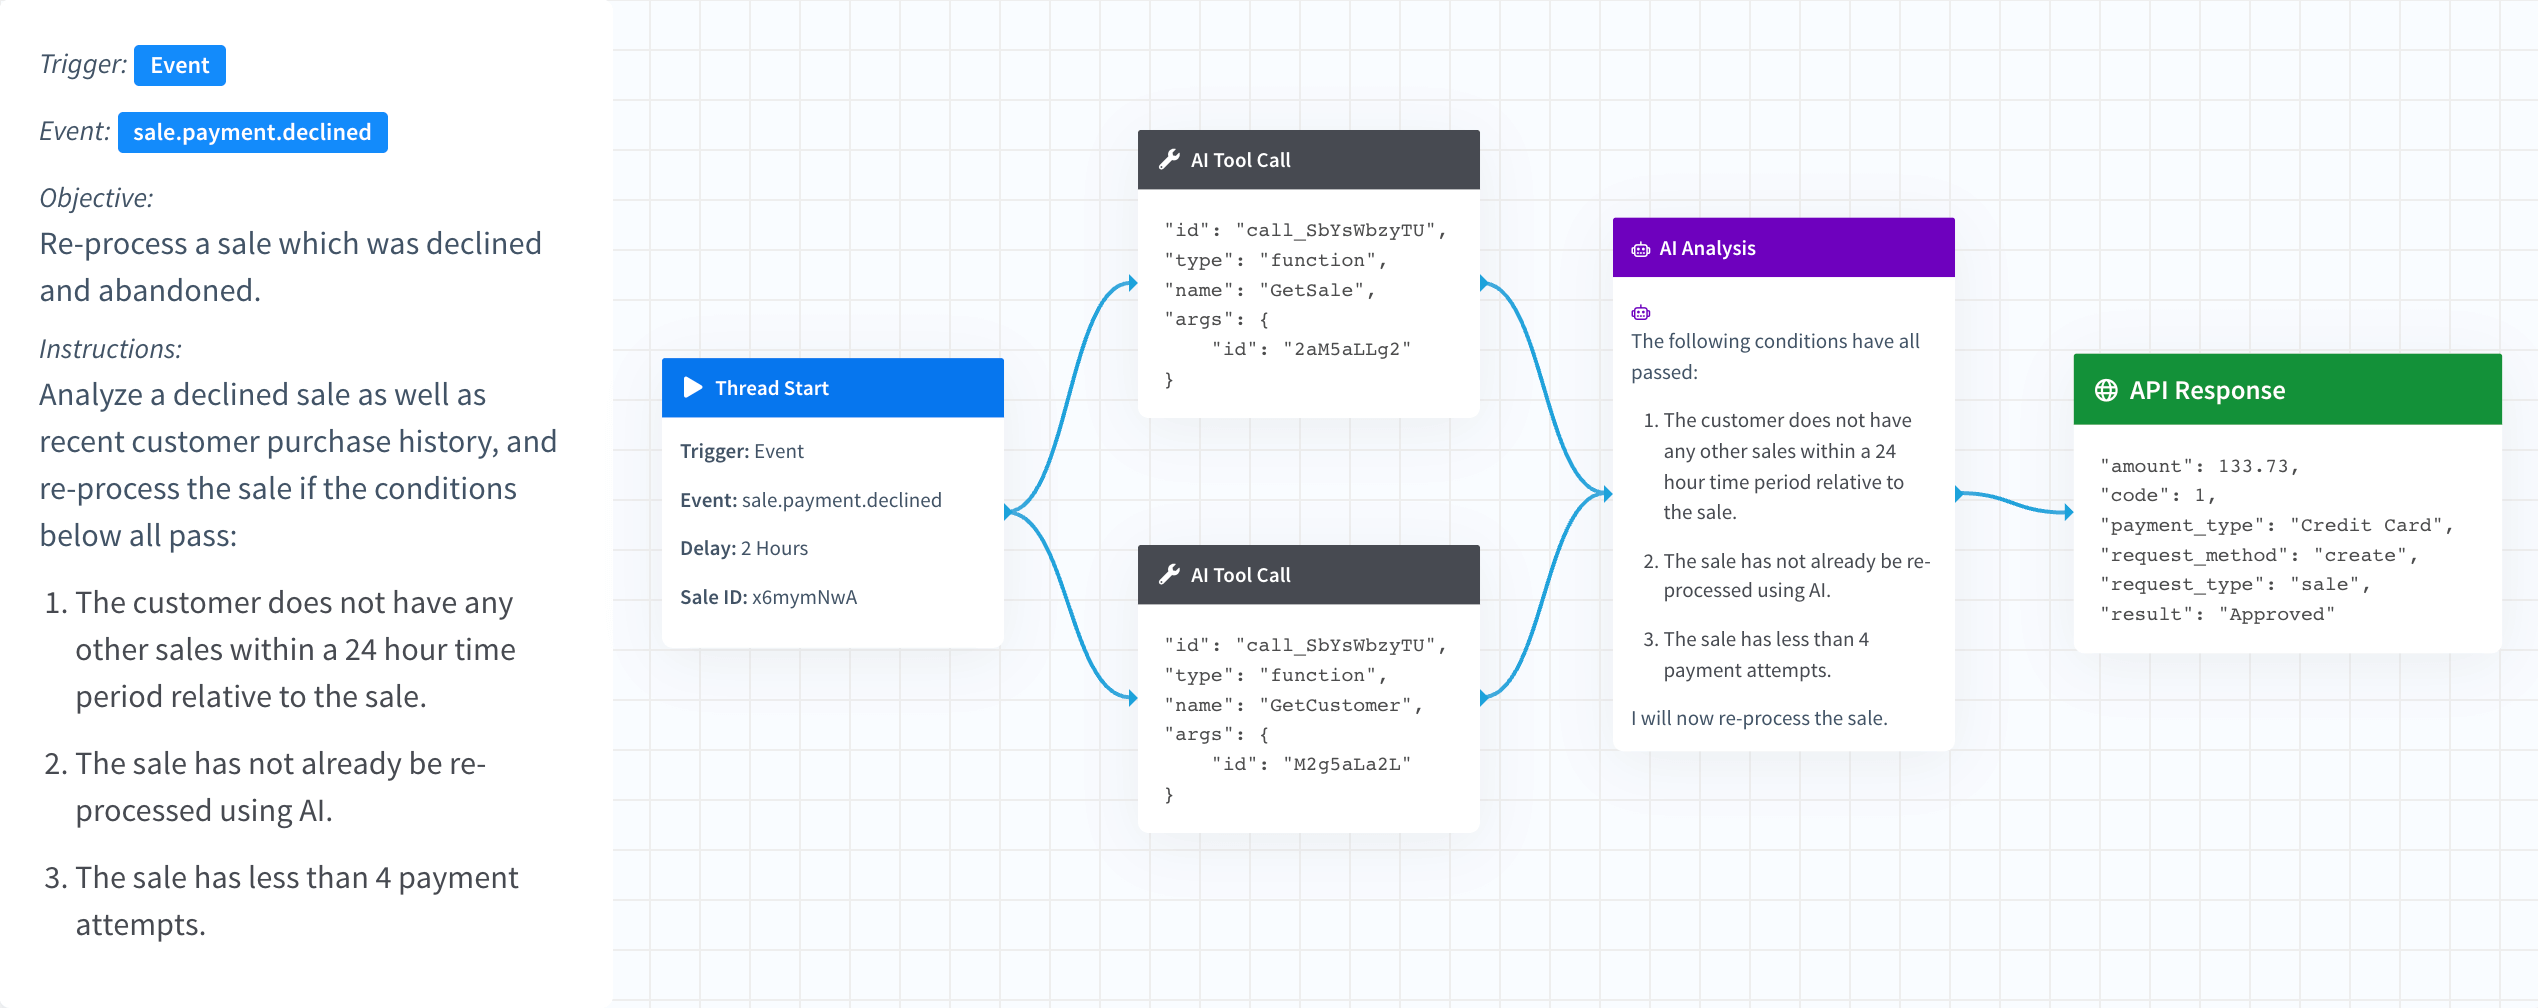Click the Objective label in left panel

pos(96,198)
